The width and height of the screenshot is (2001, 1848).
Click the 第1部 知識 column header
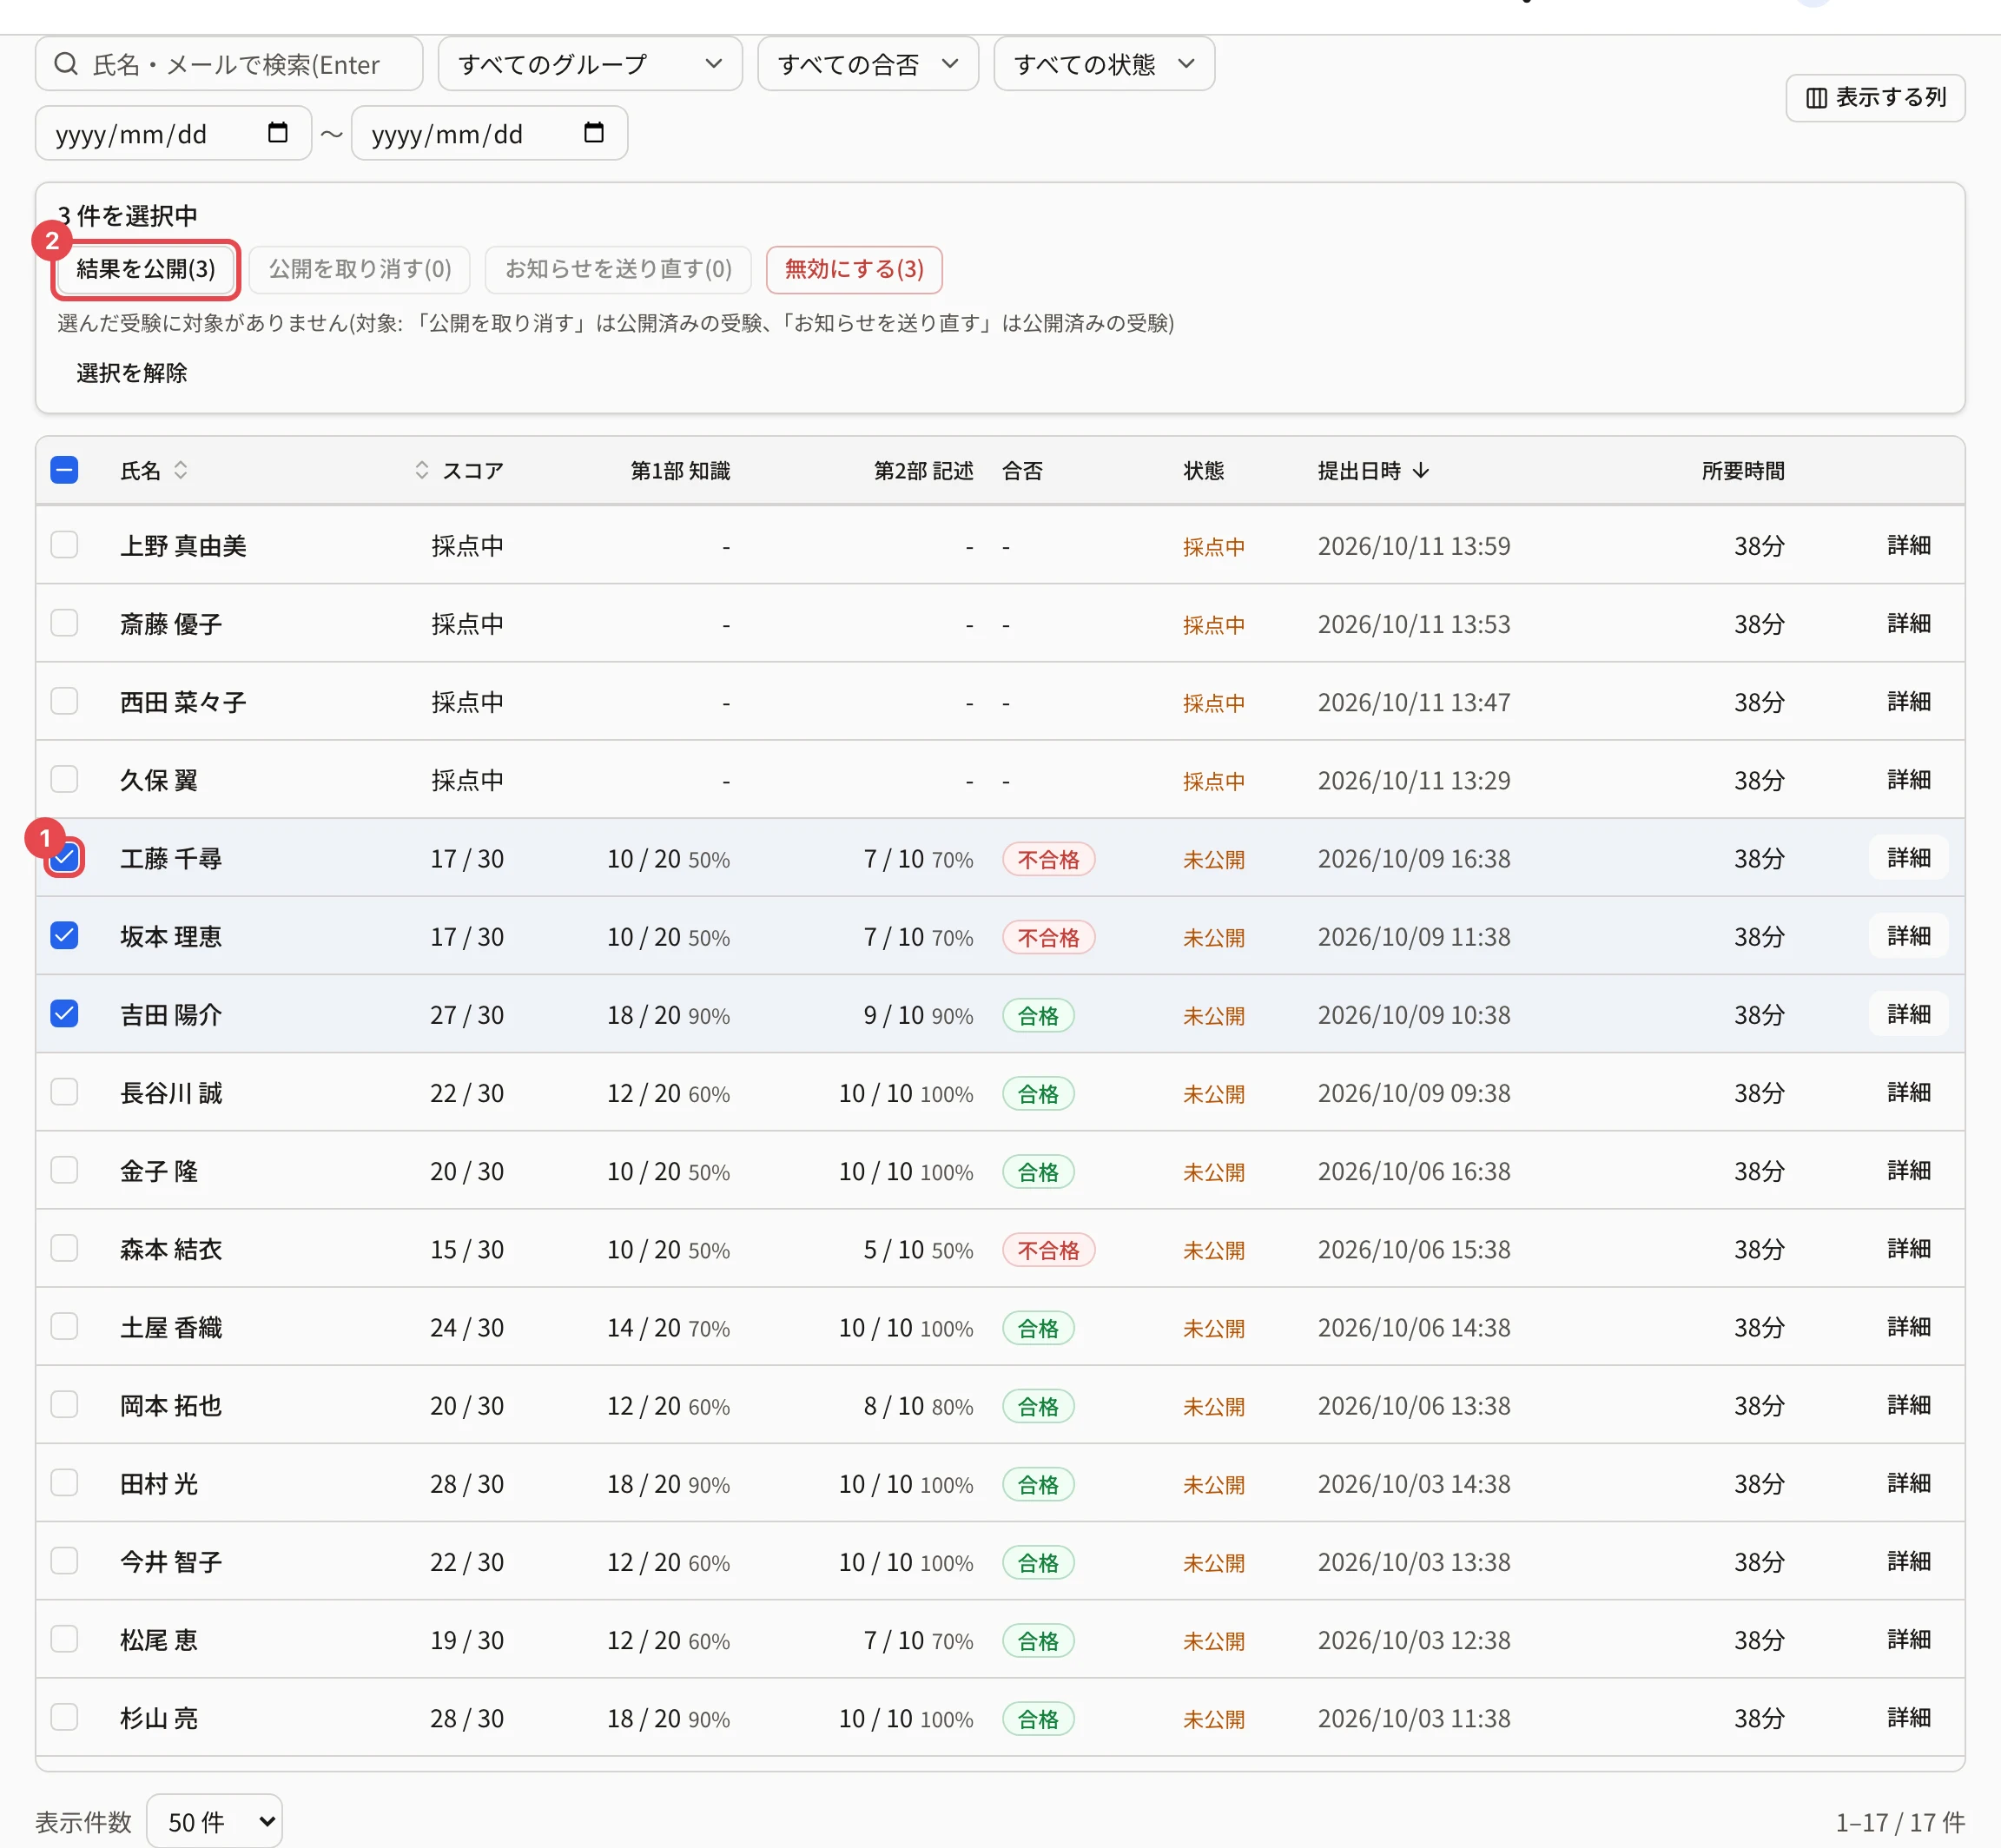(680, 470)
